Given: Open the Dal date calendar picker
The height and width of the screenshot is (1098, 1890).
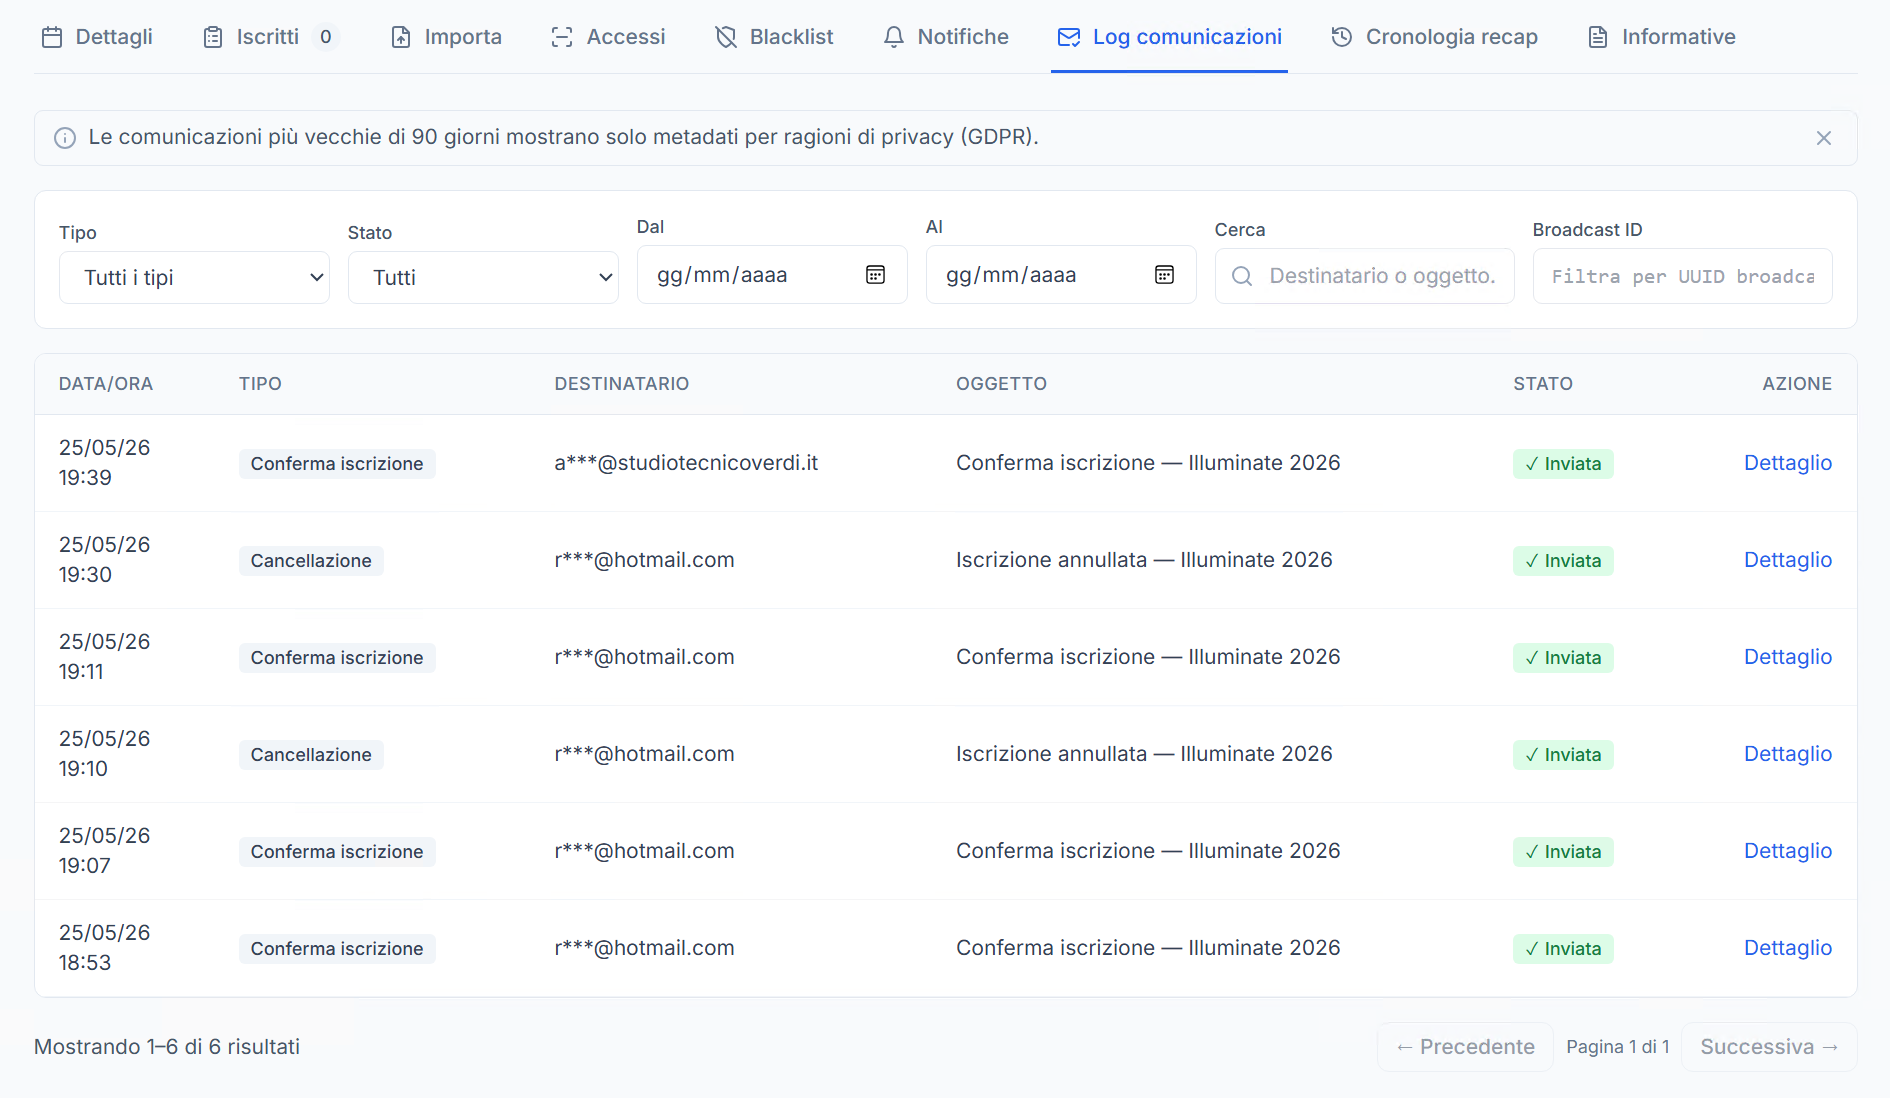Looking at the screenshot, I should point(876,275).
